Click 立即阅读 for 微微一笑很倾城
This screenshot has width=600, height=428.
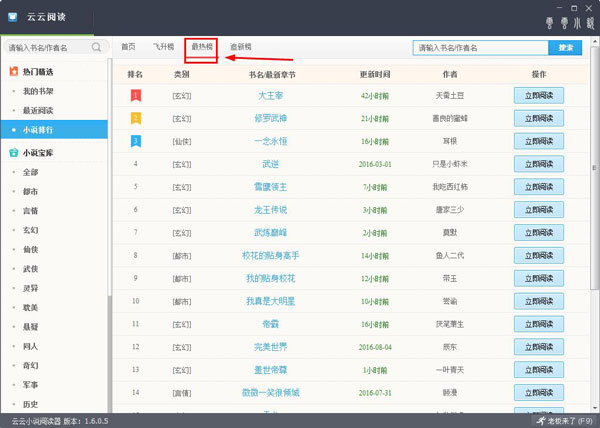point(539,393)
